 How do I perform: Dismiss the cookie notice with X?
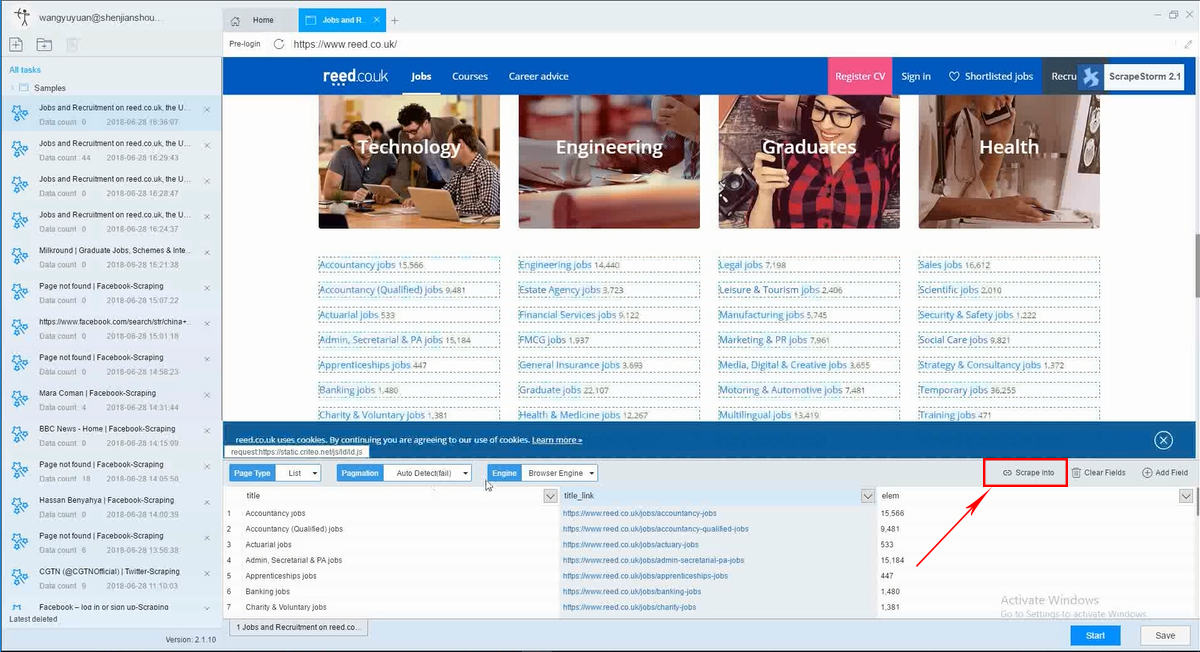1163,440
